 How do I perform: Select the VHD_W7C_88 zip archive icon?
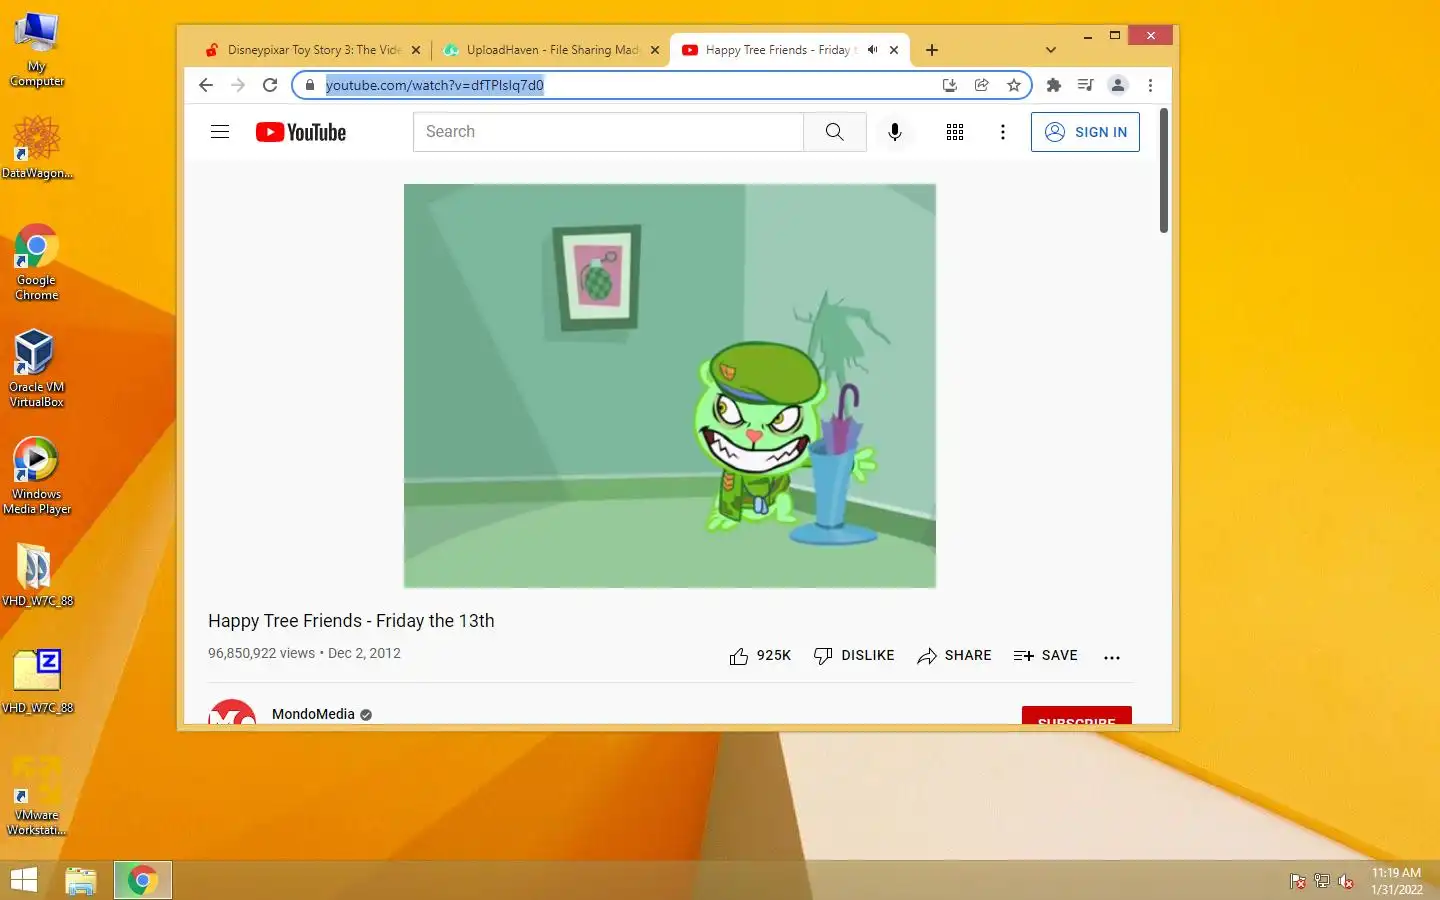point(37,682)
